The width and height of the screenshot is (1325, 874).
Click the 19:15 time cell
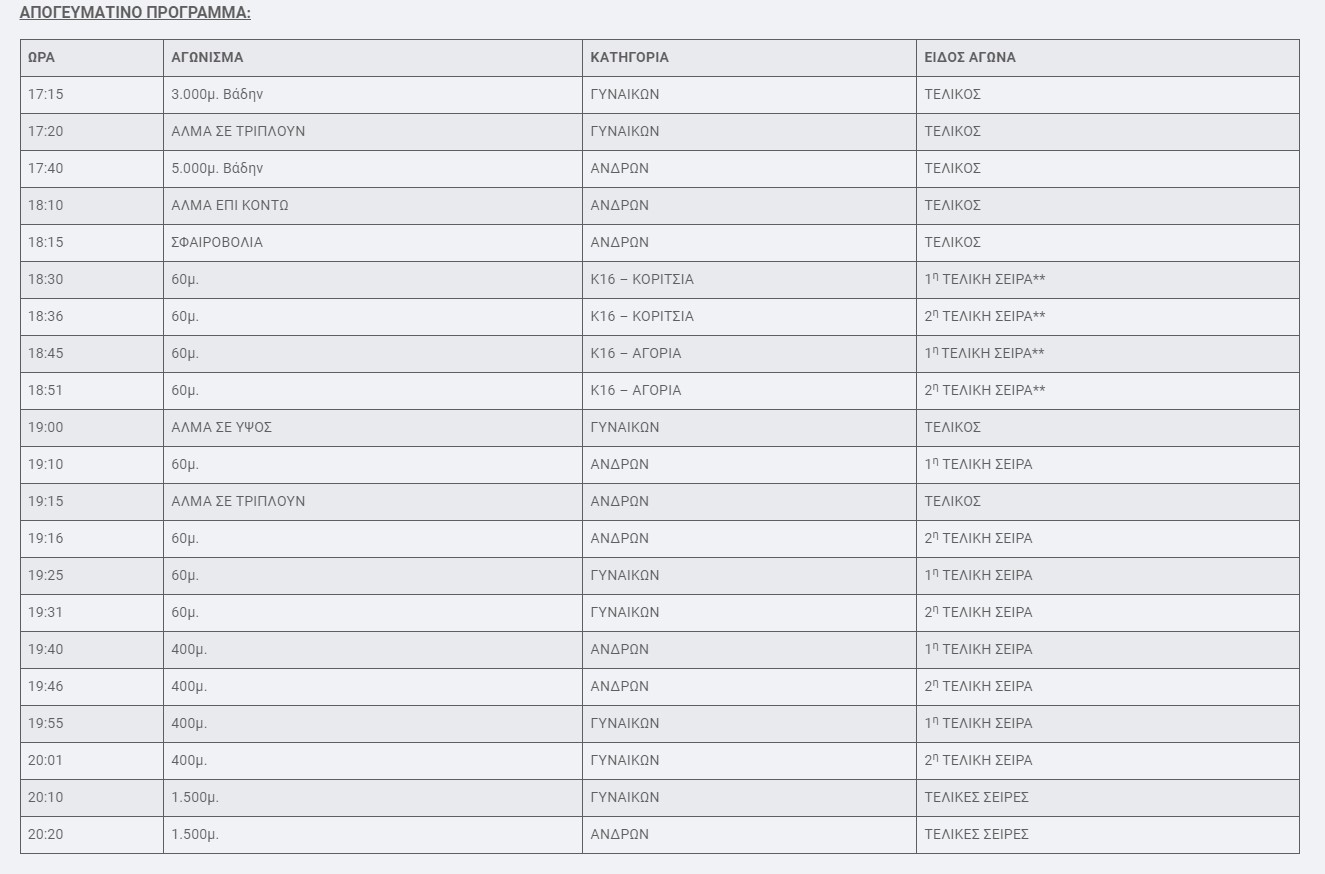point(45,502)
